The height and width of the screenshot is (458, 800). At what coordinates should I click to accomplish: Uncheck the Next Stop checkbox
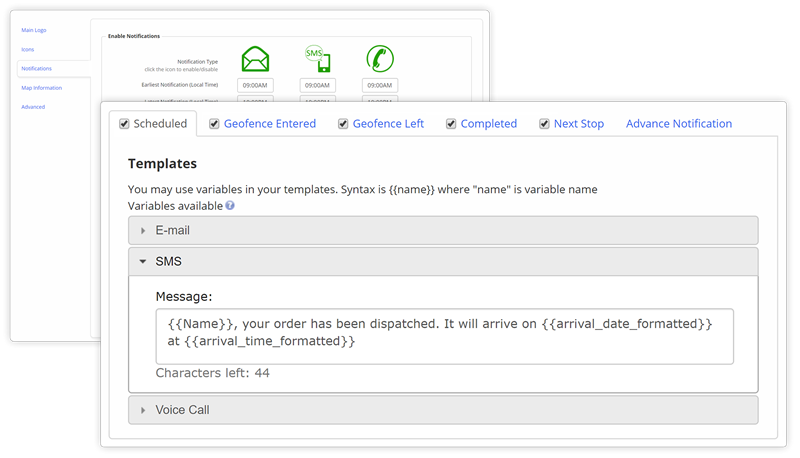coord(544,124)
